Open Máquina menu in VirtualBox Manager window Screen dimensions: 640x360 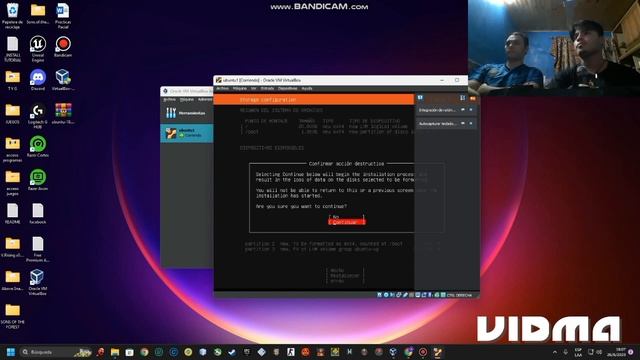[187, 100]
